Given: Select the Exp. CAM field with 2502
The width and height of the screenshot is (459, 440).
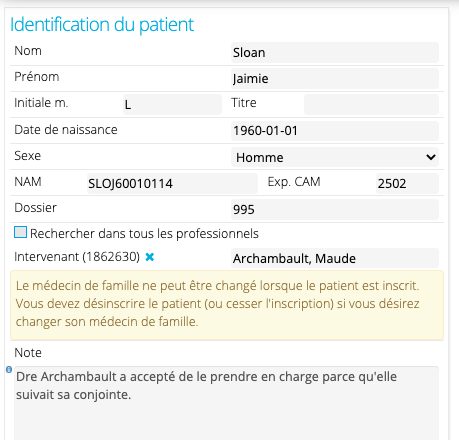Looking at the screenshot, I should pyautogui.click(x=407, y=183).
